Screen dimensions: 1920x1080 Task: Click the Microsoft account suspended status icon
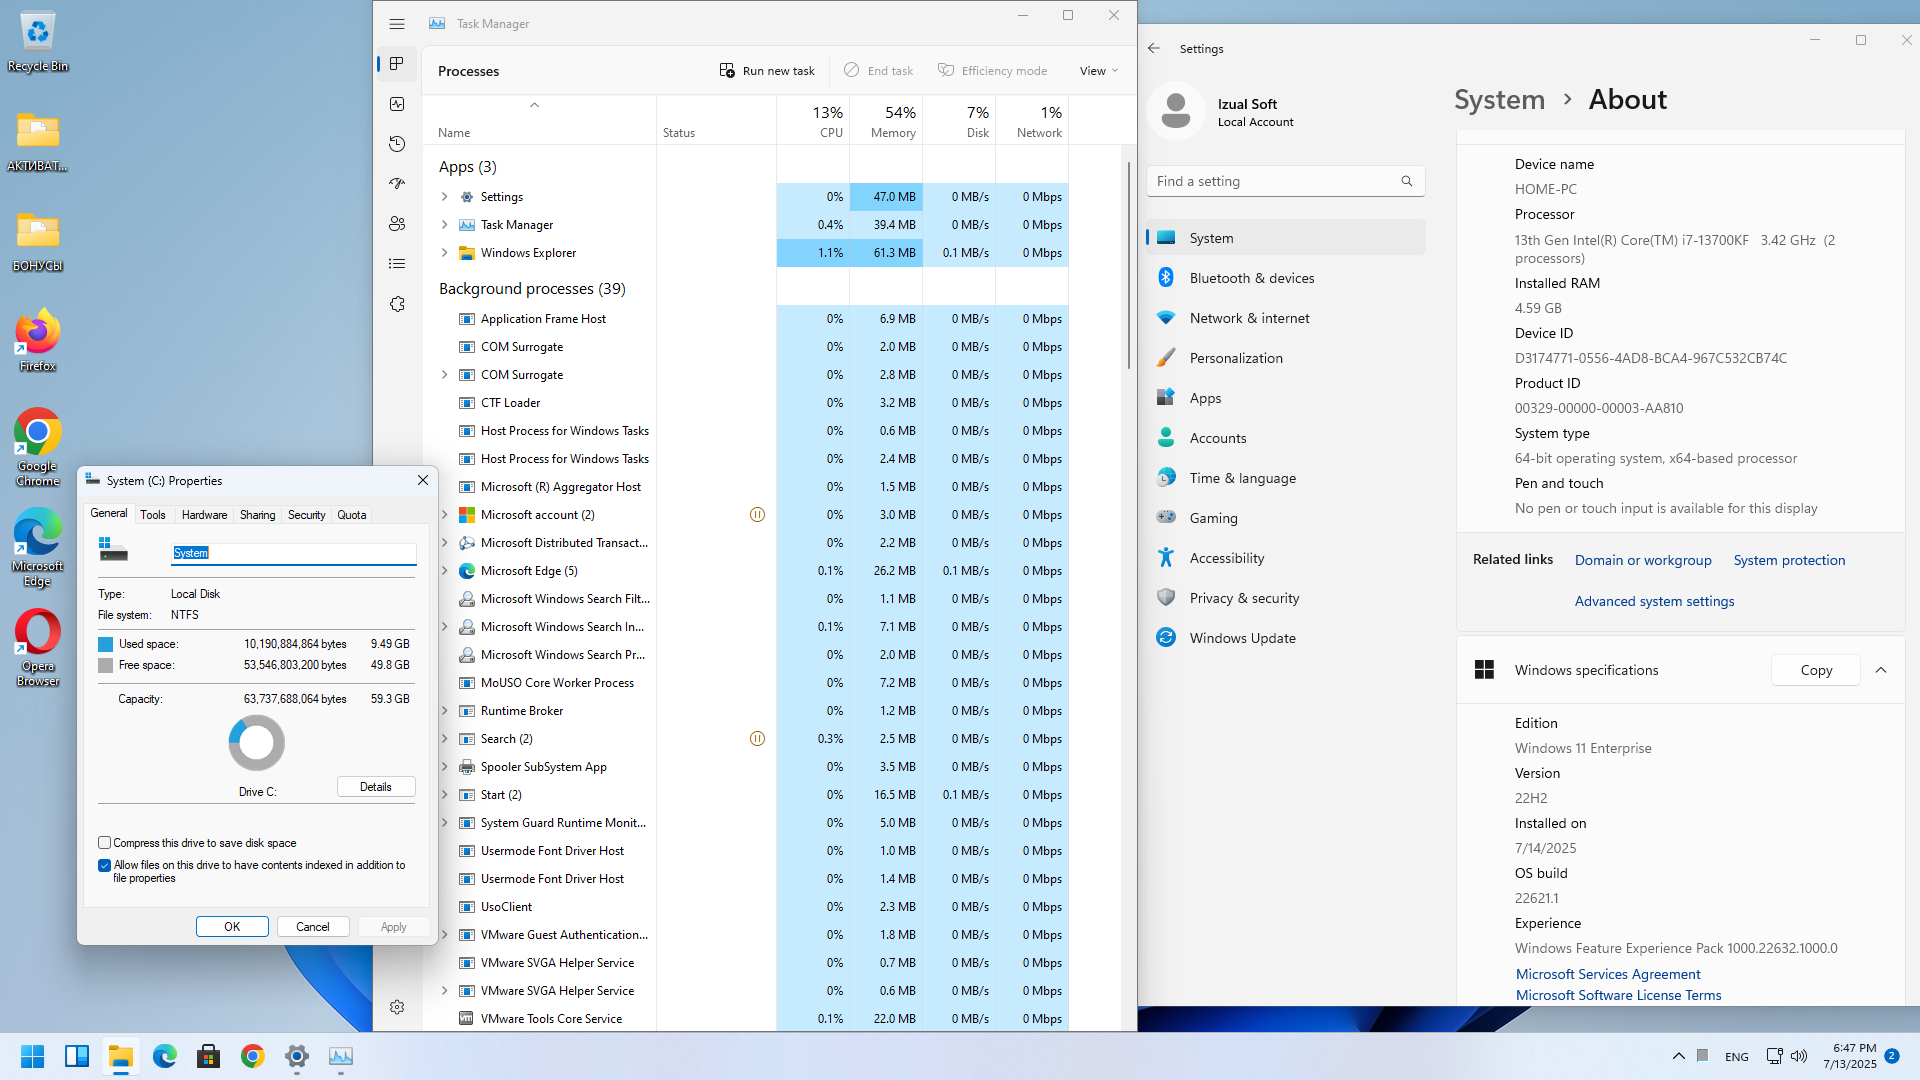pyautogui.click(x=757, y=515)
